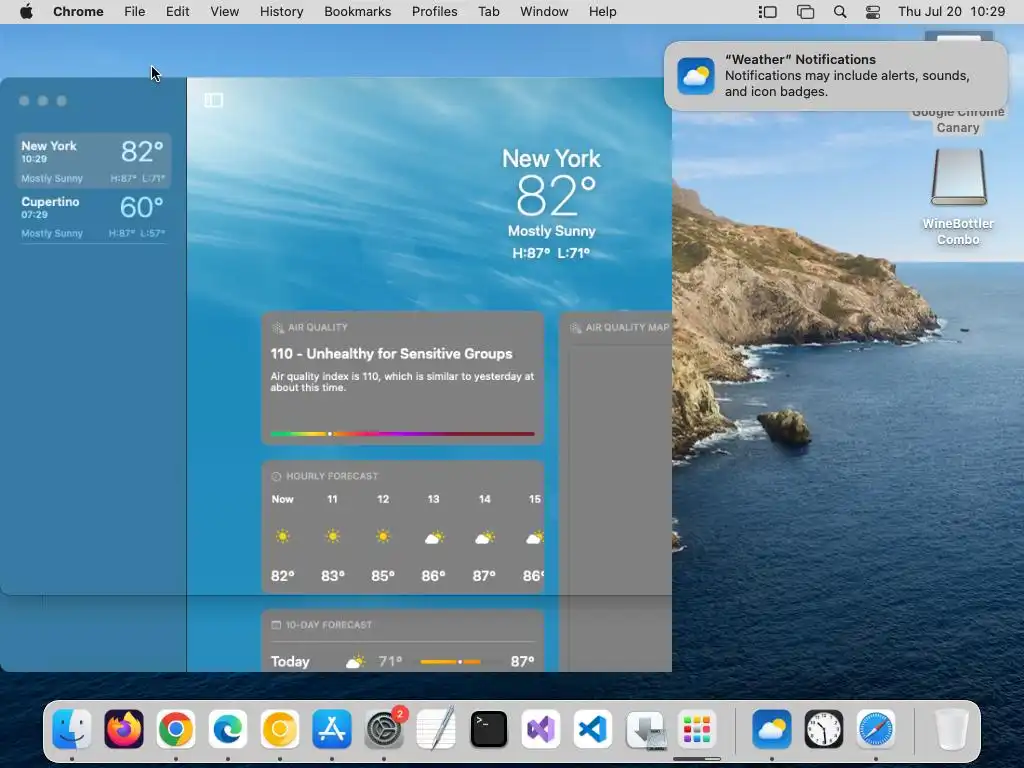Click the partly cloudy icon for hour 13

pyautogui.click(x=434, y=537)
